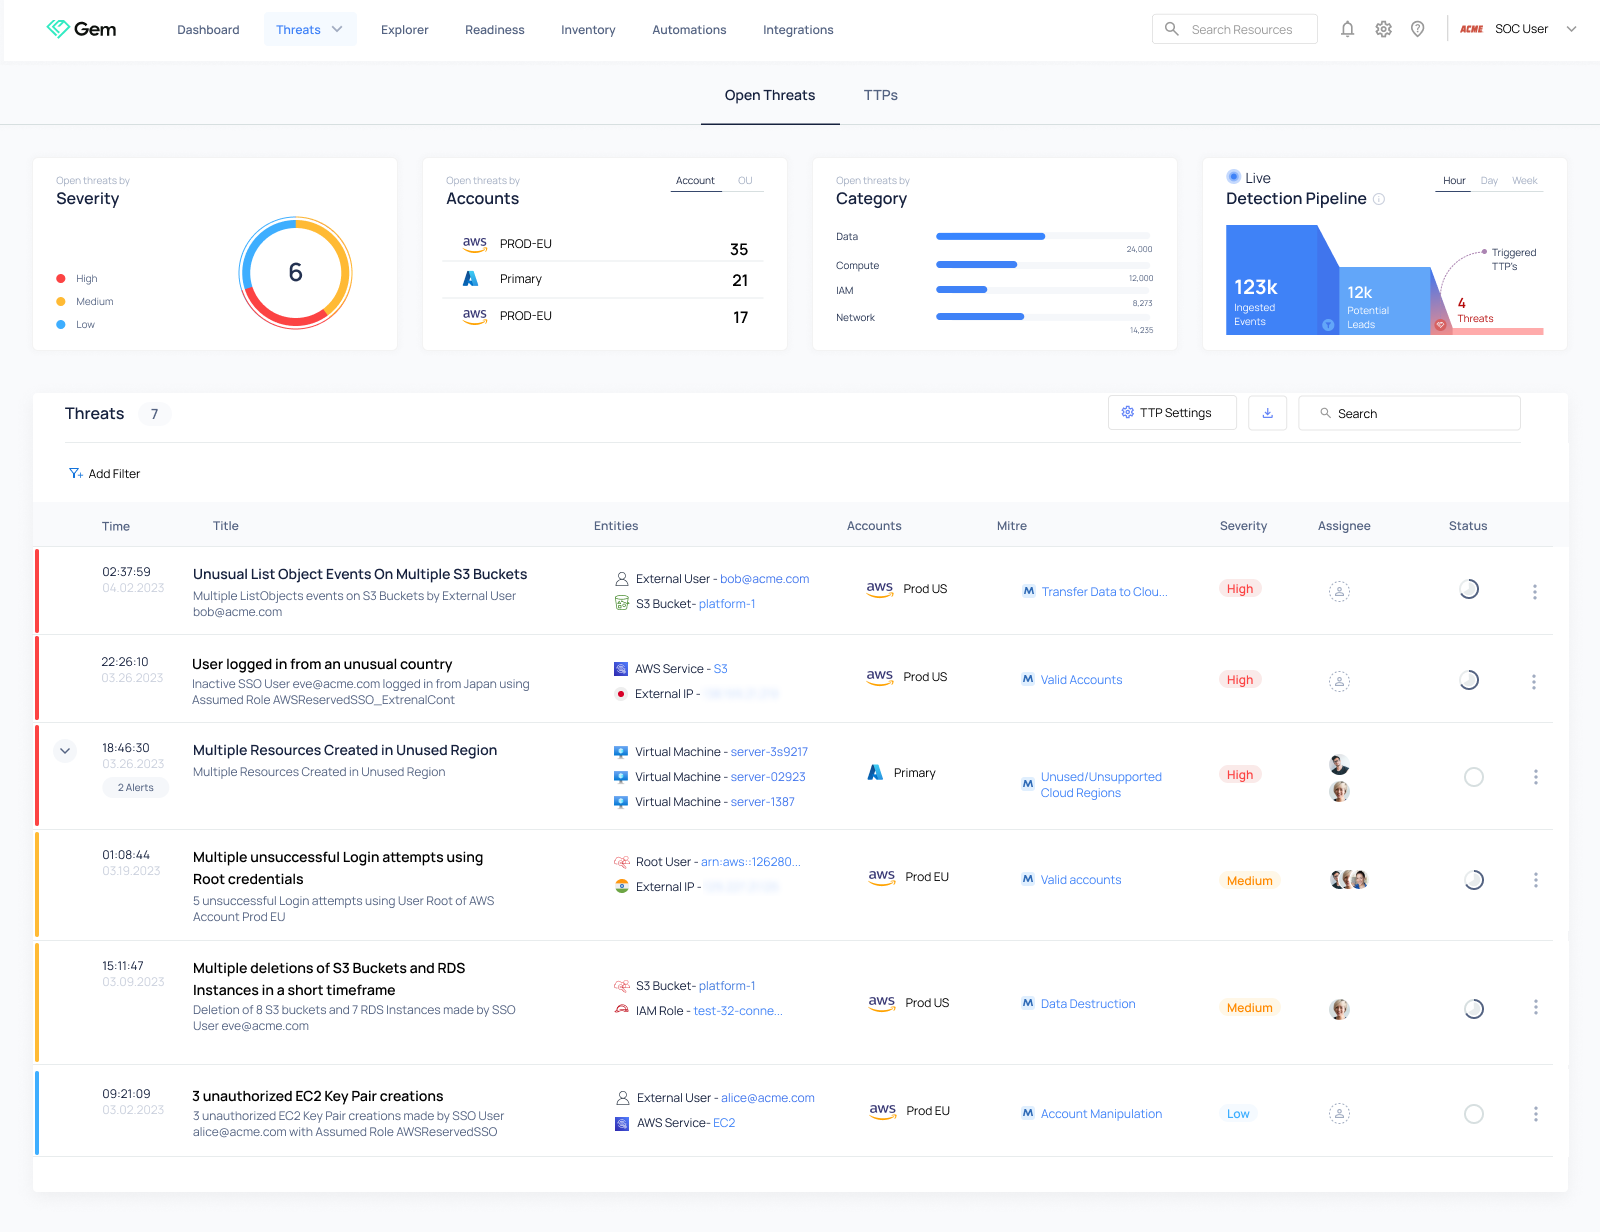
Task: Click status circle for EC2 Key Pair row
Action: (1474, 1114)
